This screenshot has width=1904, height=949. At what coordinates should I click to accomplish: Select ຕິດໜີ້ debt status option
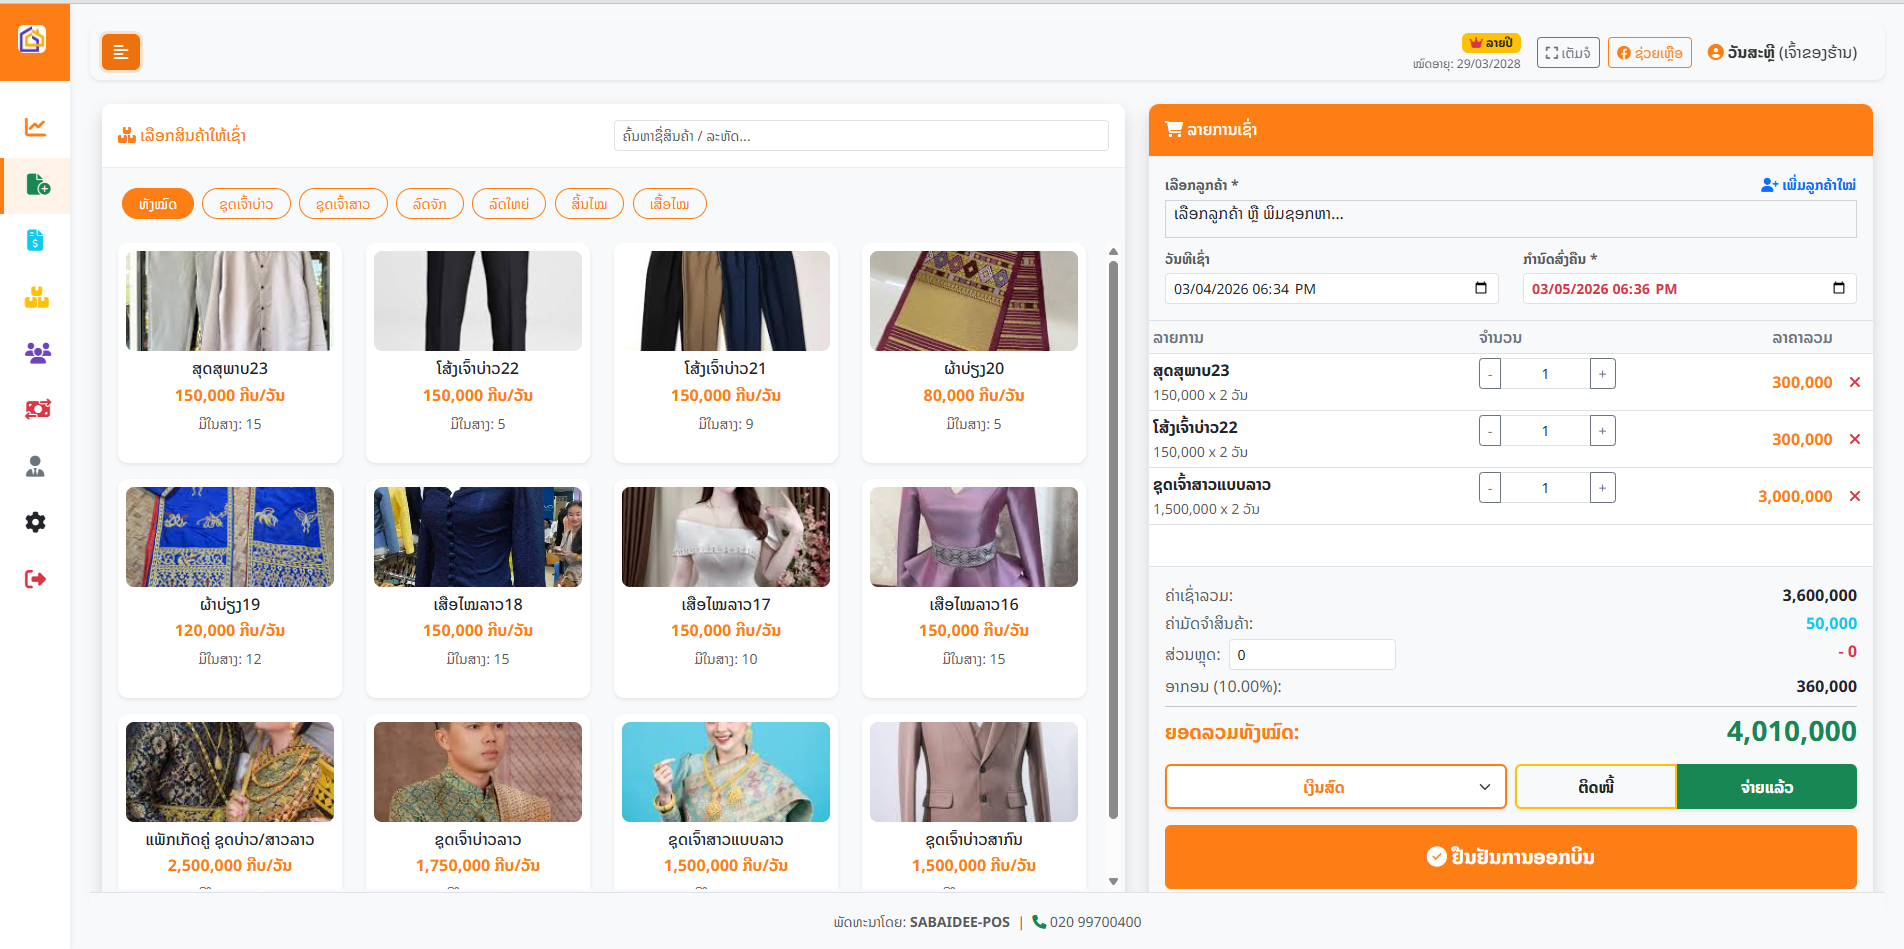pos(1595,787)
